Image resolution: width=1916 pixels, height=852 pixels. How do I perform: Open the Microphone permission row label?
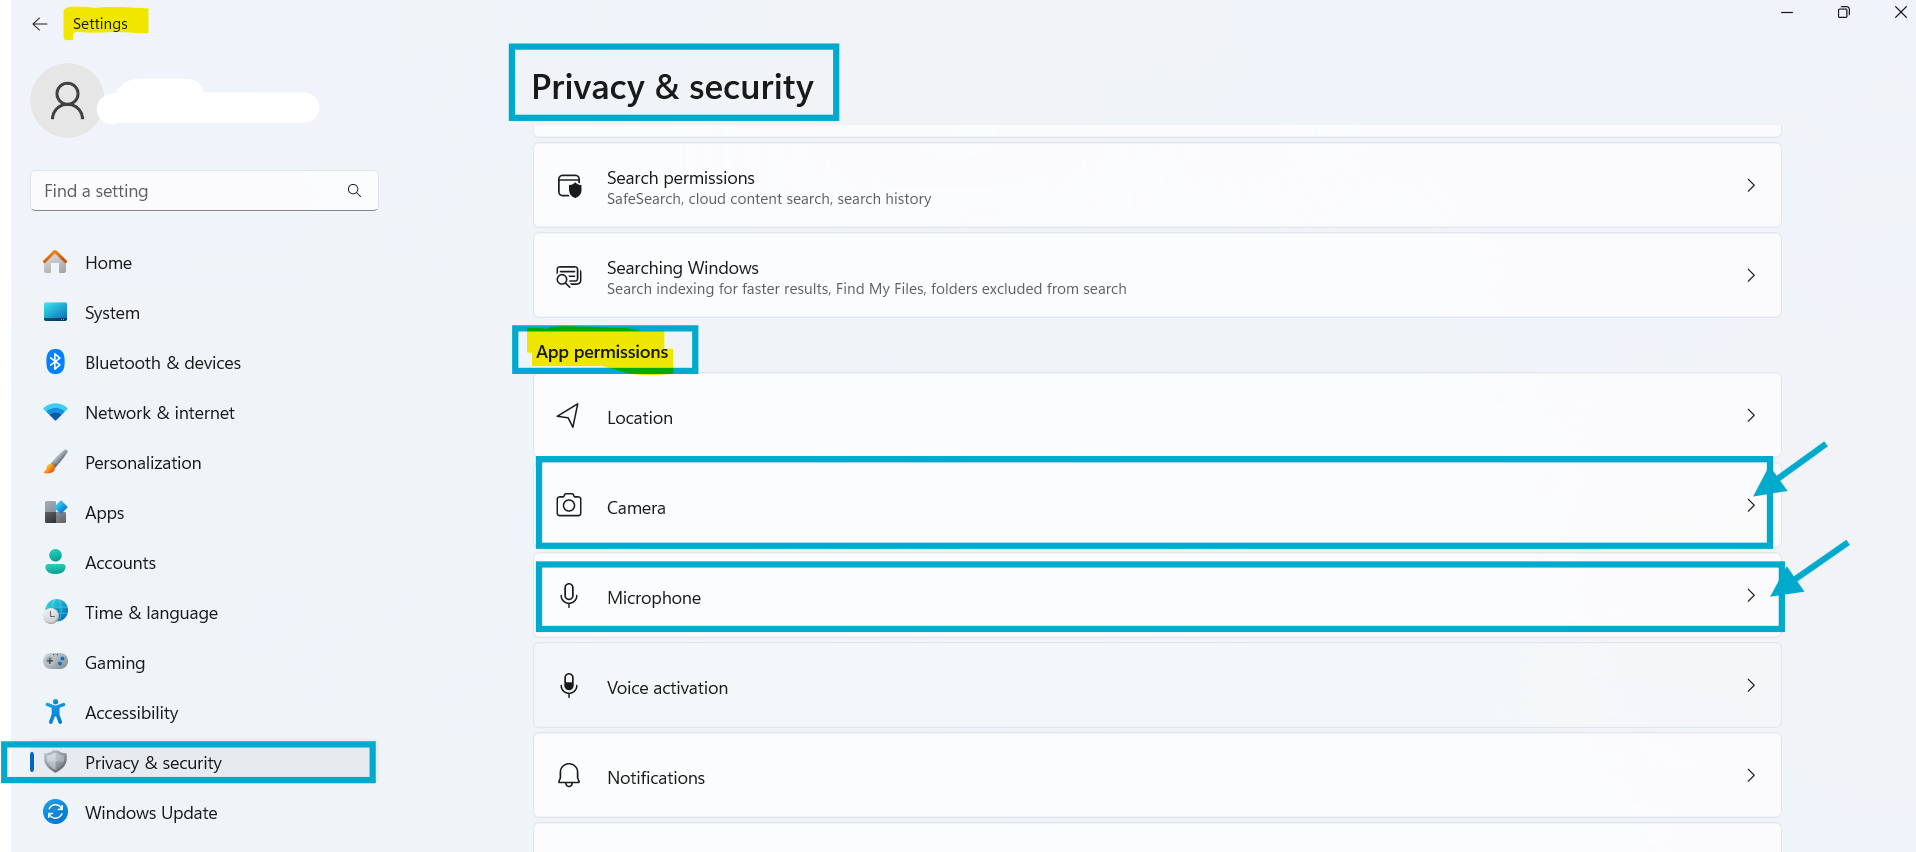click(x=654, y=598)
